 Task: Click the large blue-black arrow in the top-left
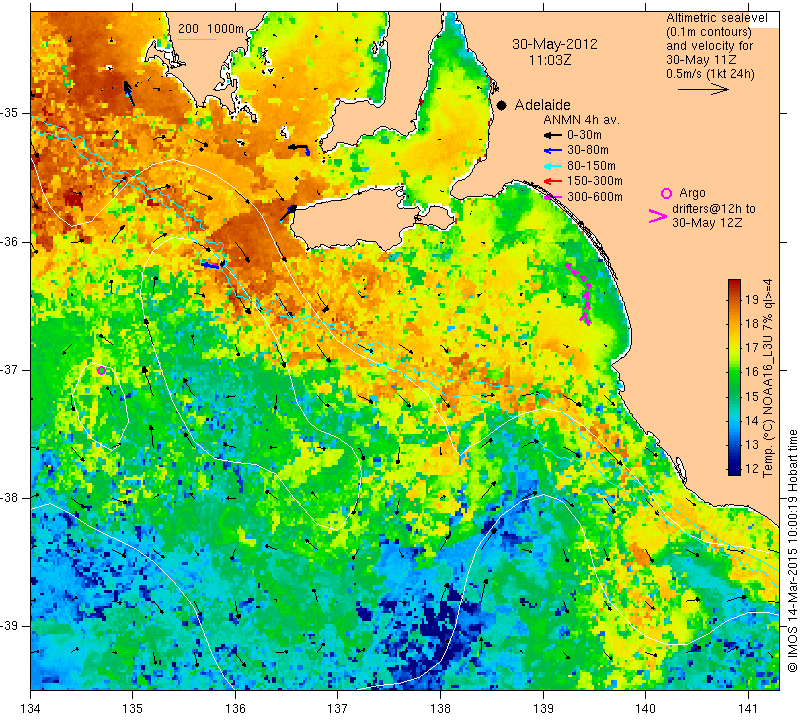(129, 93)
